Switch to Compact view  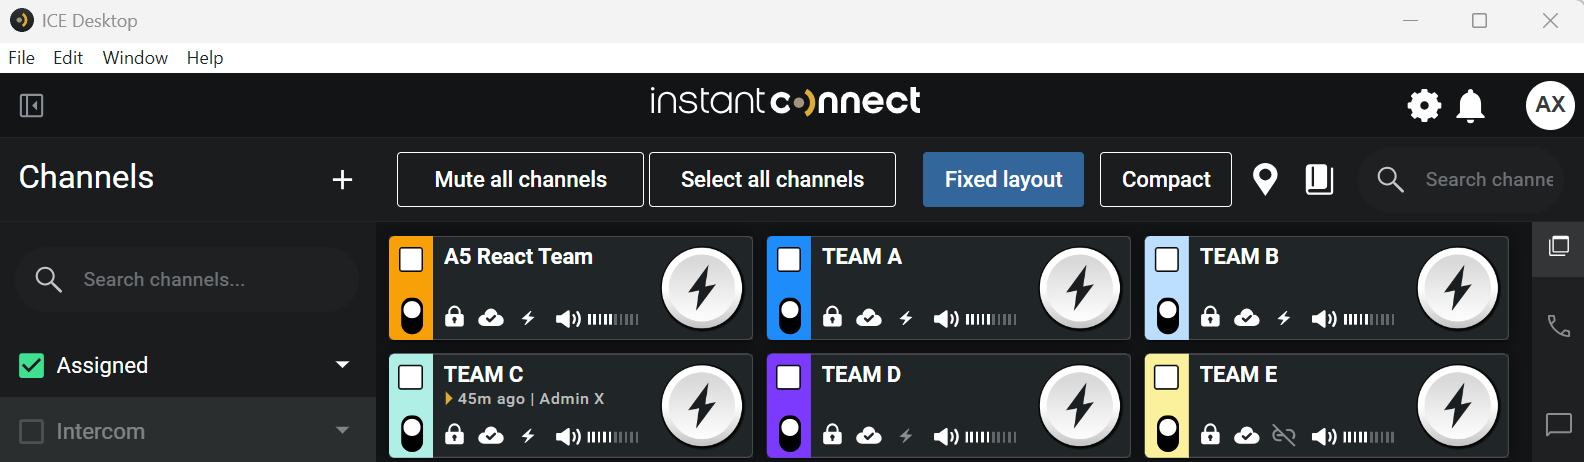[1166, 180]
